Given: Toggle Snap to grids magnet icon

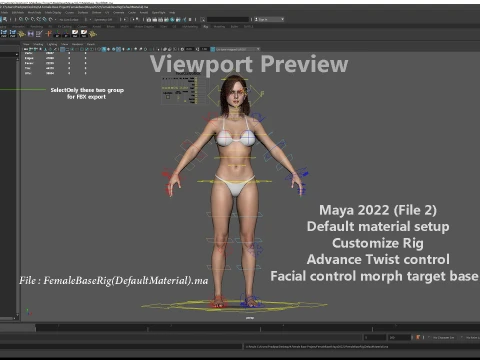Looking at the screenshot, I should click(21, 19).
